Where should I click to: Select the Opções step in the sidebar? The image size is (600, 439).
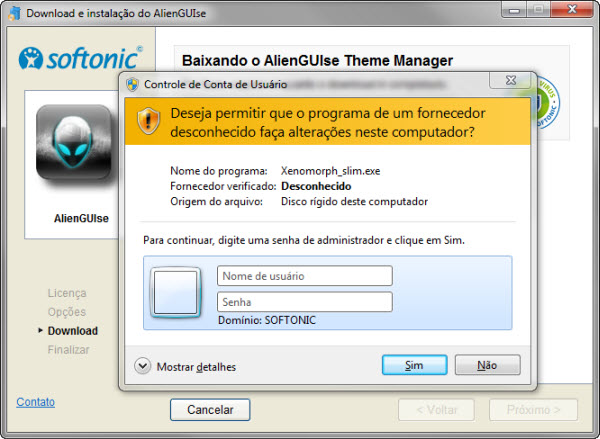[x=67, y=312]
